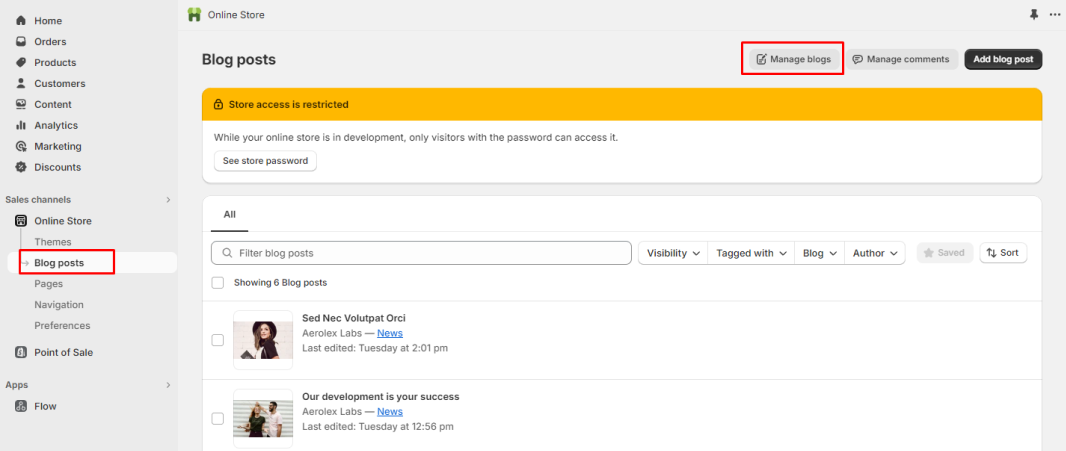Click See store password button
The width and height of the screenshot is (1066, 451).
pyautogui.click(x=265, y=161)
